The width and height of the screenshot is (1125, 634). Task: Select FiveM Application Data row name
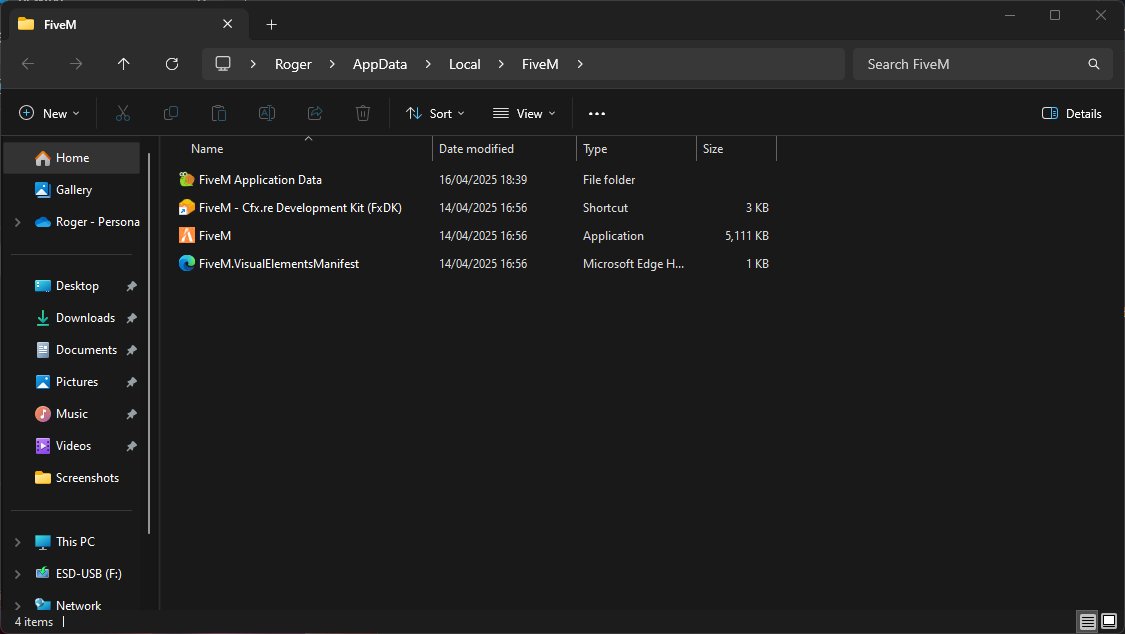[260, 180]
